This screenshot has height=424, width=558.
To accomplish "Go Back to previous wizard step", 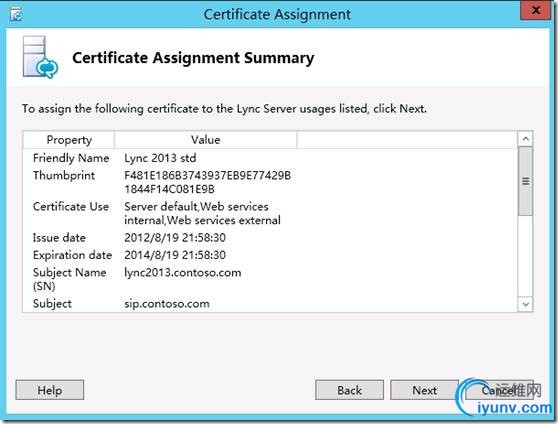I will [349, 390].
